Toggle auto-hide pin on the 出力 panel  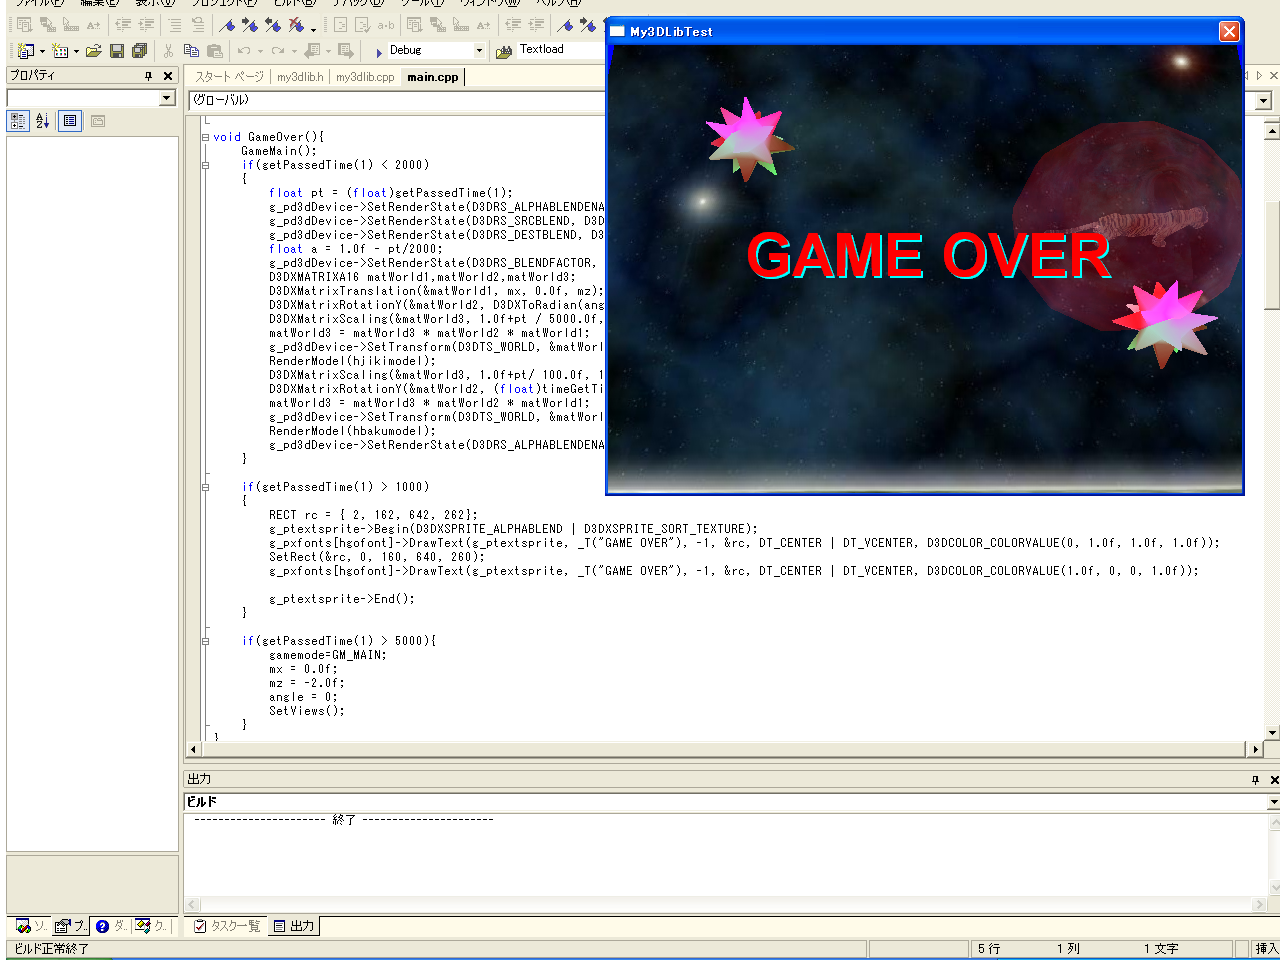point(1255,779)
